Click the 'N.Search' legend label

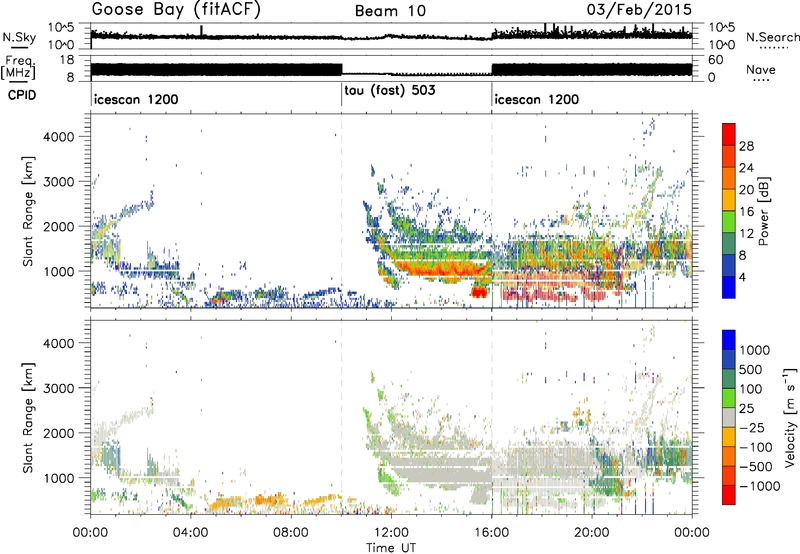pos(773,37)
